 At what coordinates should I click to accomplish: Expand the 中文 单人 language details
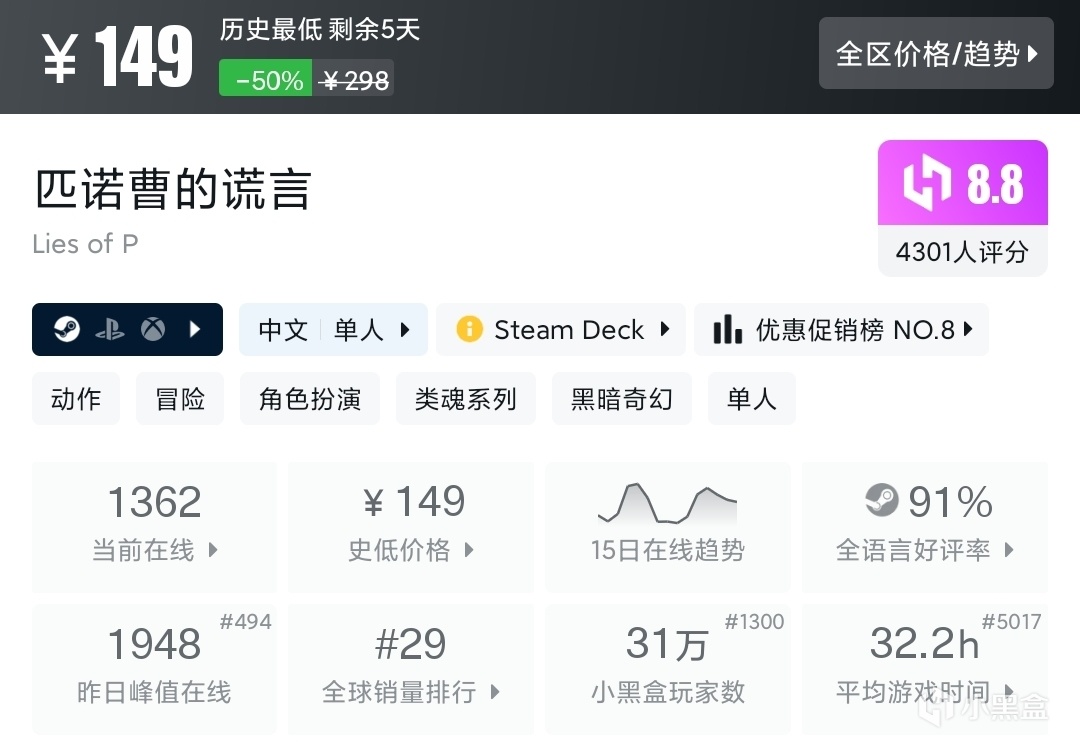point(333,330)
